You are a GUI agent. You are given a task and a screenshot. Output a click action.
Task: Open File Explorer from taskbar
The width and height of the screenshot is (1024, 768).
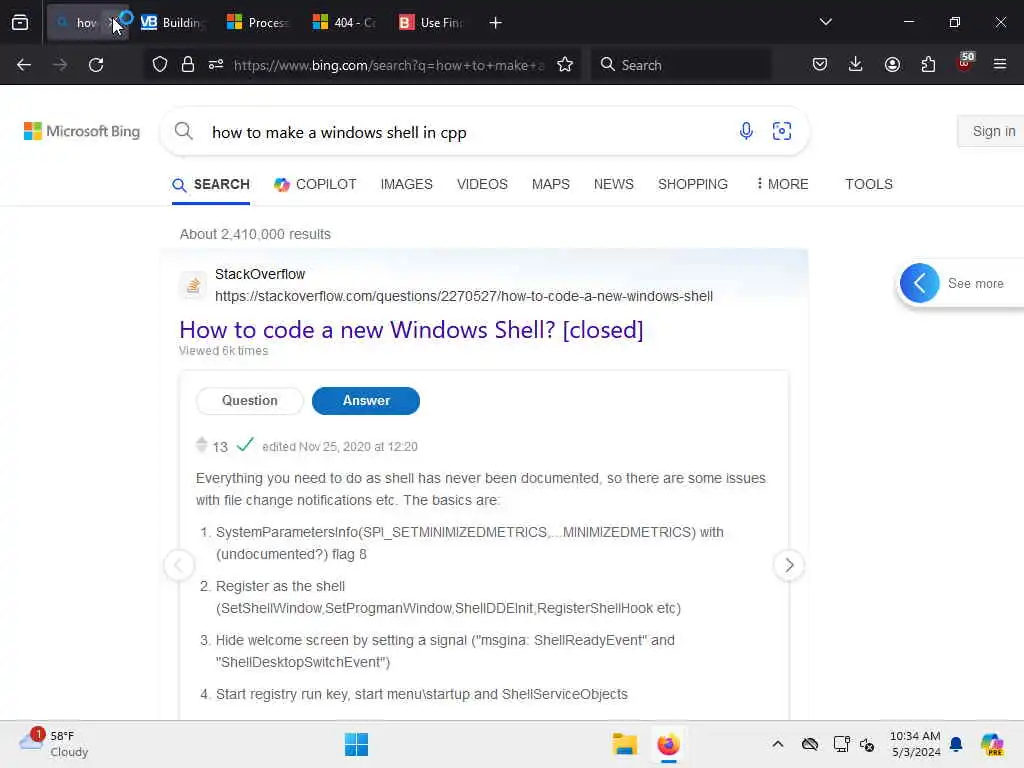tap(624, 744)
